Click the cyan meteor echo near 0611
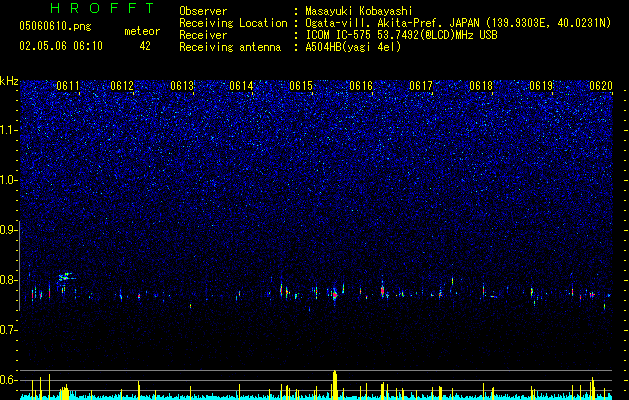The image size is (629, 400). click(66, 276)
